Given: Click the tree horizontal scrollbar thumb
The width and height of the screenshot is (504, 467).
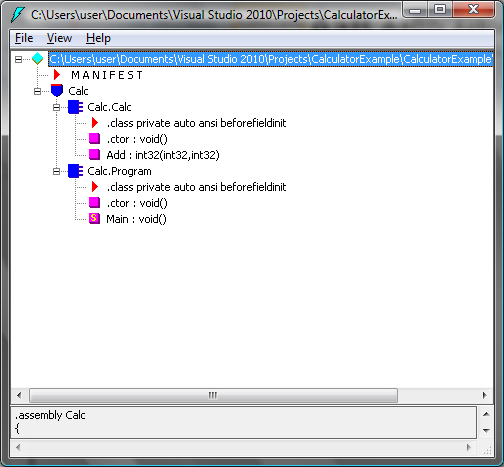Looking at the screenshot, I should 213,396.
